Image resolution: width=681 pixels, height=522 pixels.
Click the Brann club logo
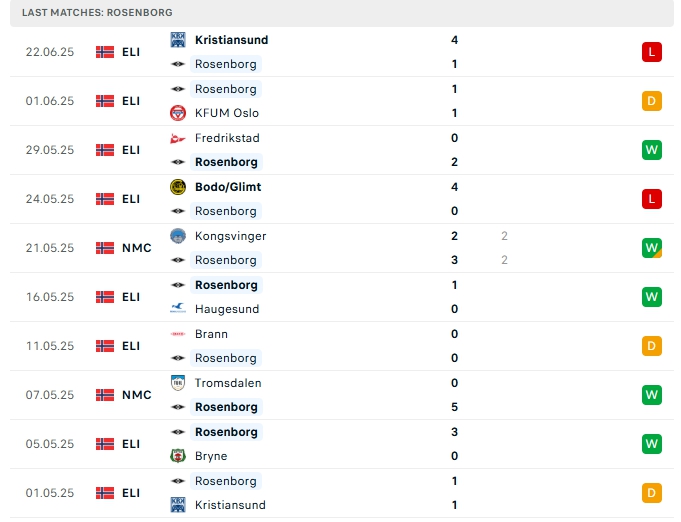pos(178,334)
